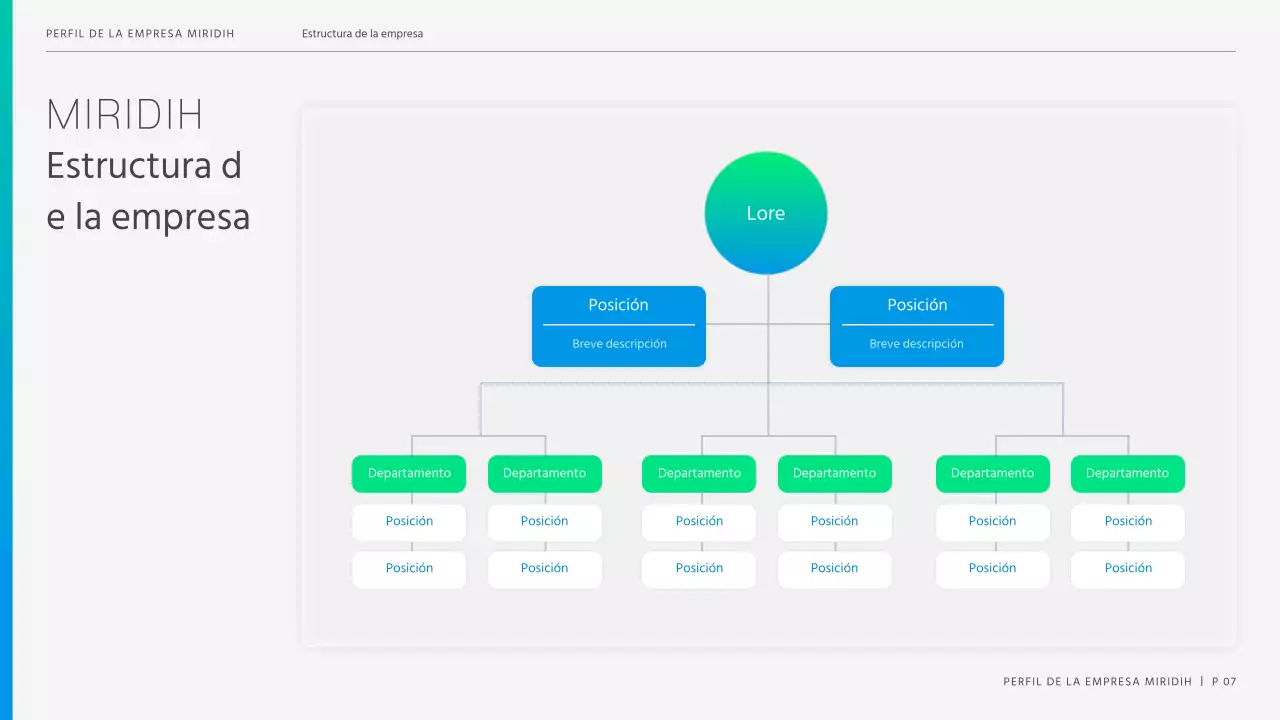
Task: Select the left blue Posición box title
Action: click(x=618, y=305)
